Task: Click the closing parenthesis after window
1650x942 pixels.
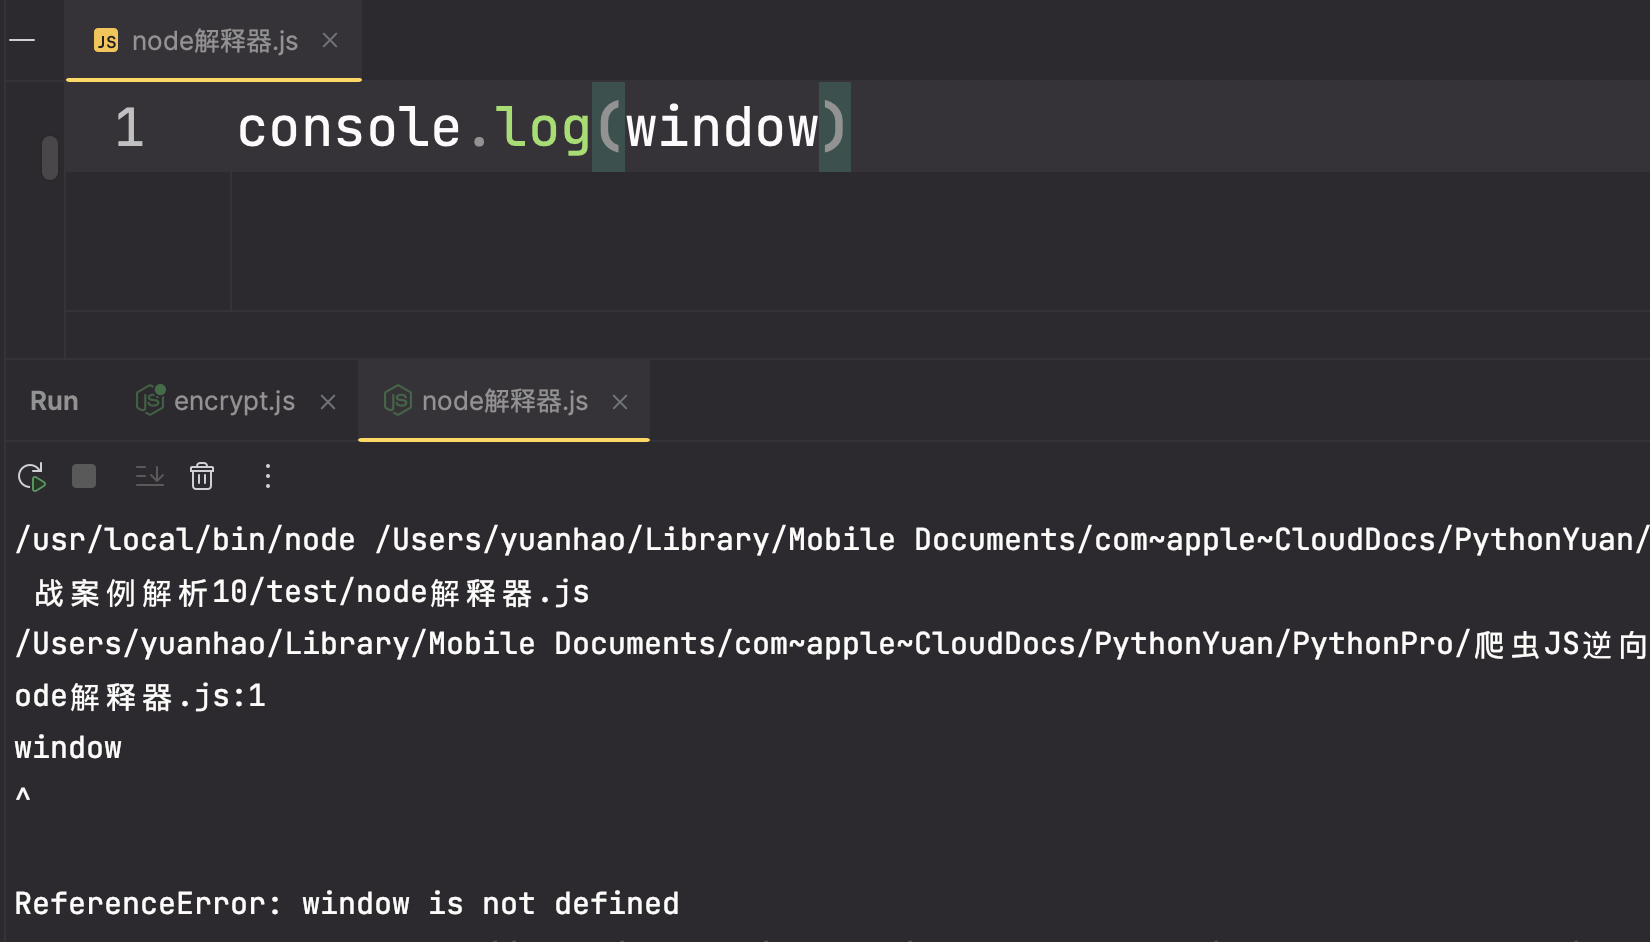Action: point(835,128)
